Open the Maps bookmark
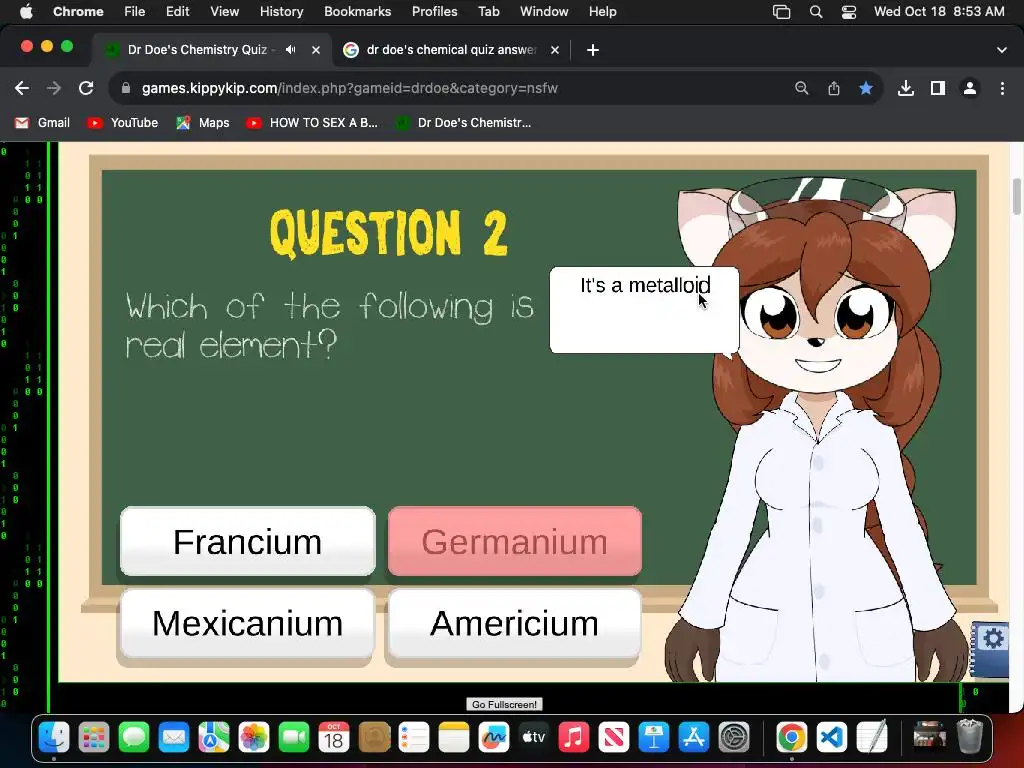Image resolution: width=1024 pixels, height=768 pixels. (x=203, y=123)
